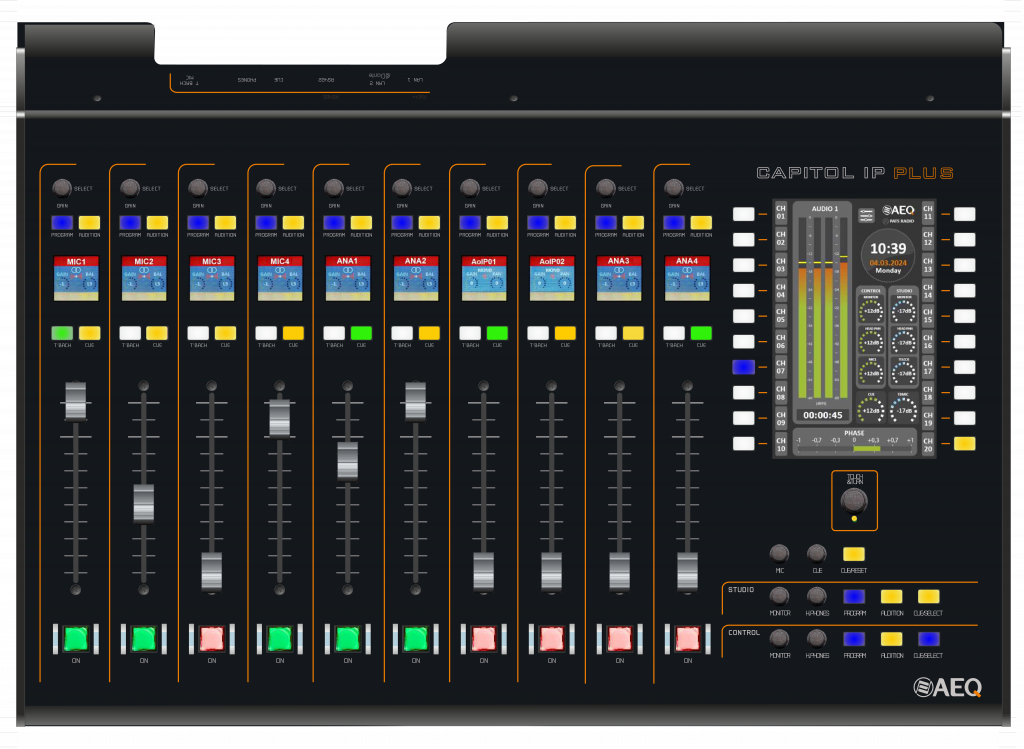
Task: Enable CUE on the MIC2 channel strip
Action: [156, 333]
